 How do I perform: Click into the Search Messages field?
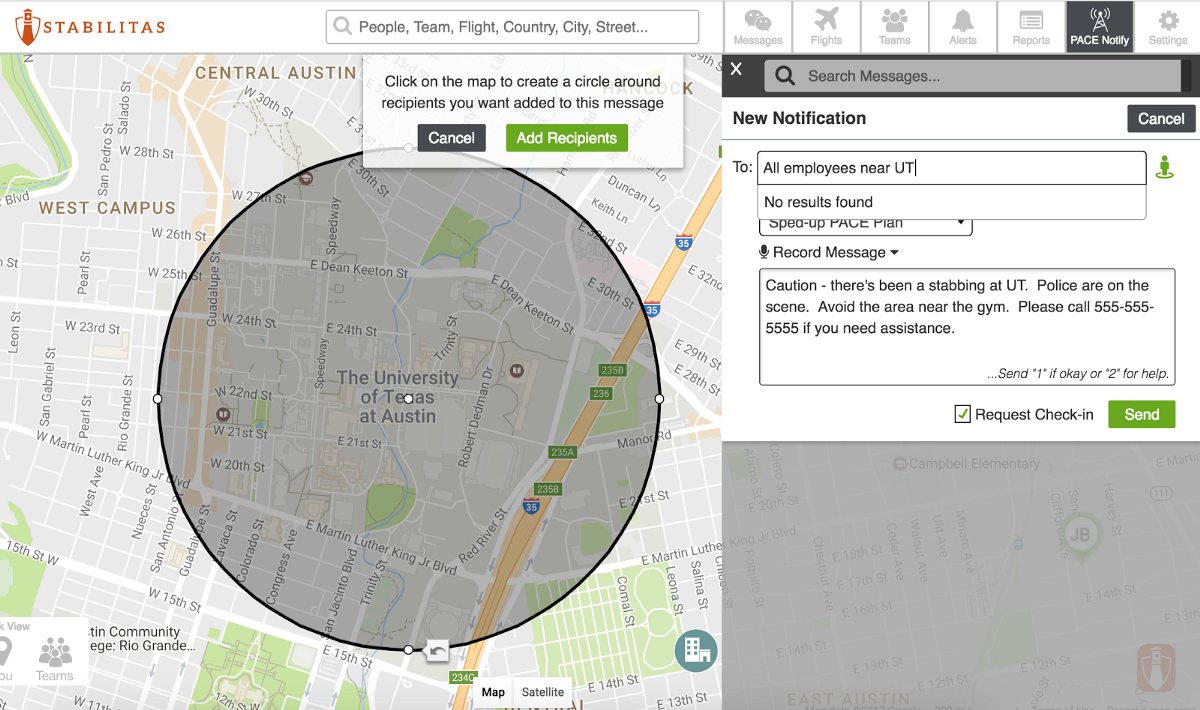(972, 76)
